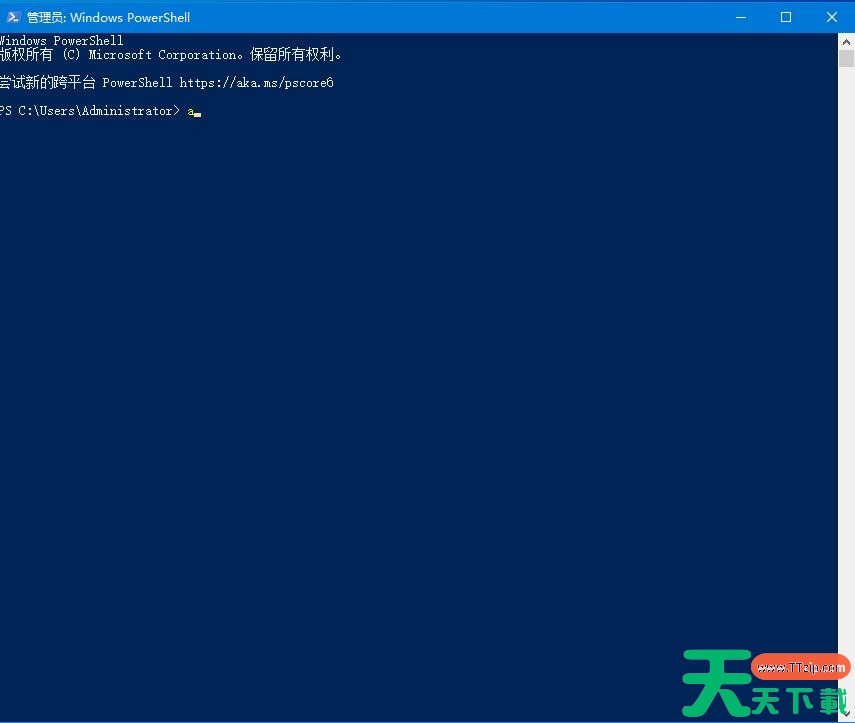Click the typed letter a at the prompt
Image resolution: width=855 pixels, height=723 pixels.
coord(191,111)
